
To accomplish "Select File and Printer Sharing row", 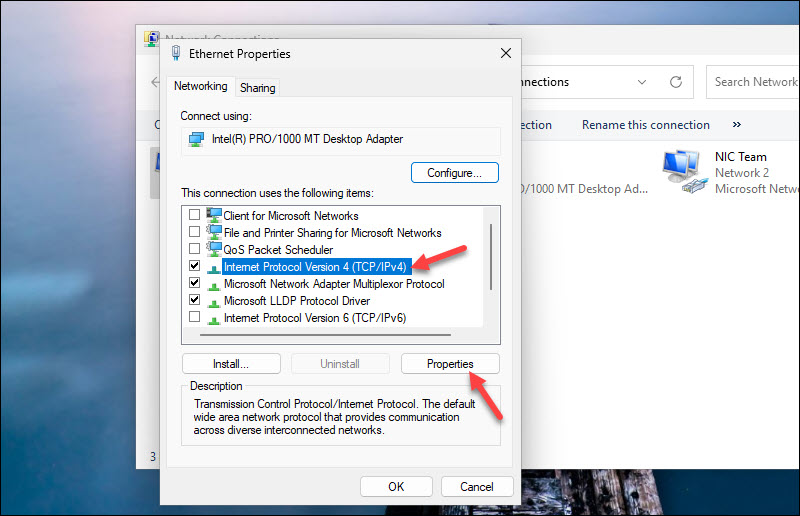I will (333, 233).
